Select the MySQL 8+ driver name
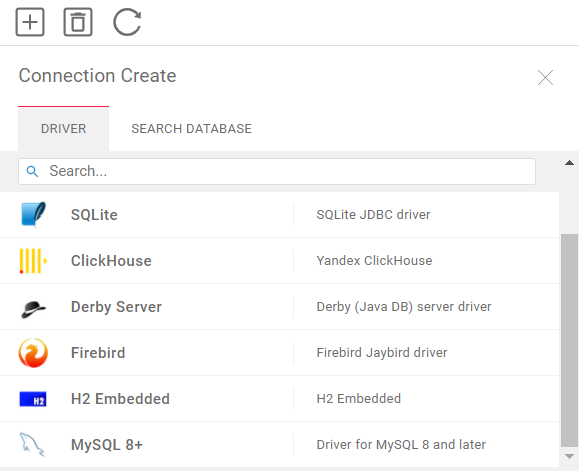The height and width of the screenshot is (471, 579). (107, 445)
